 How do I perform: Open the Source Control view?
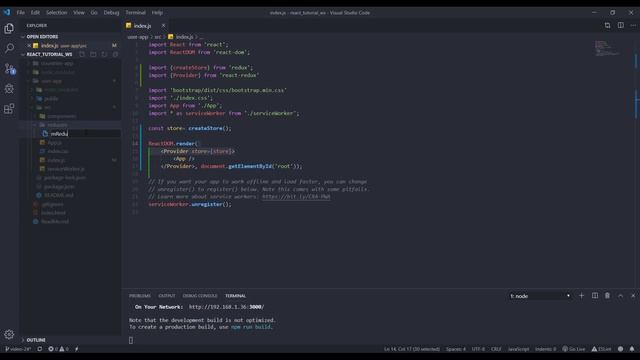click(x=9, y=68)
